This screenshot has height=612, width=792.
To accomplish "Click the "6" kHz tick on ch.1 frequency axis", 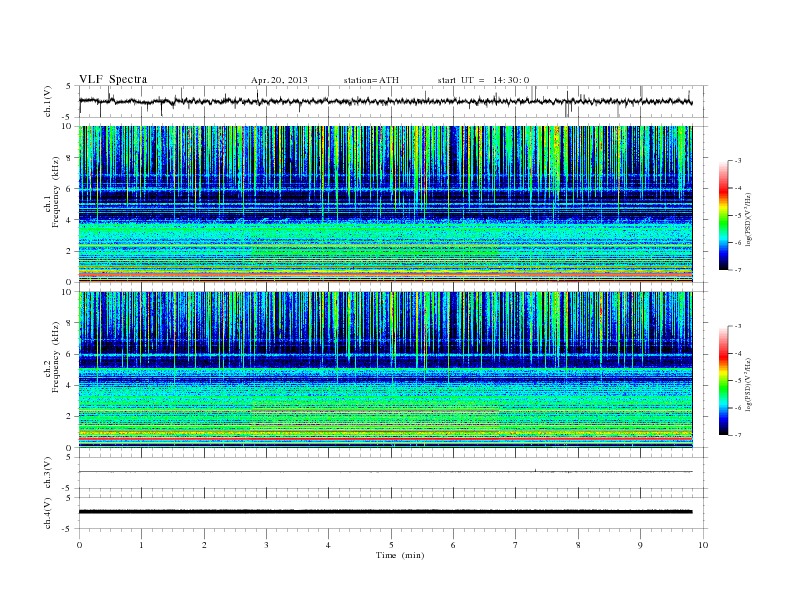I will point(69,189).
